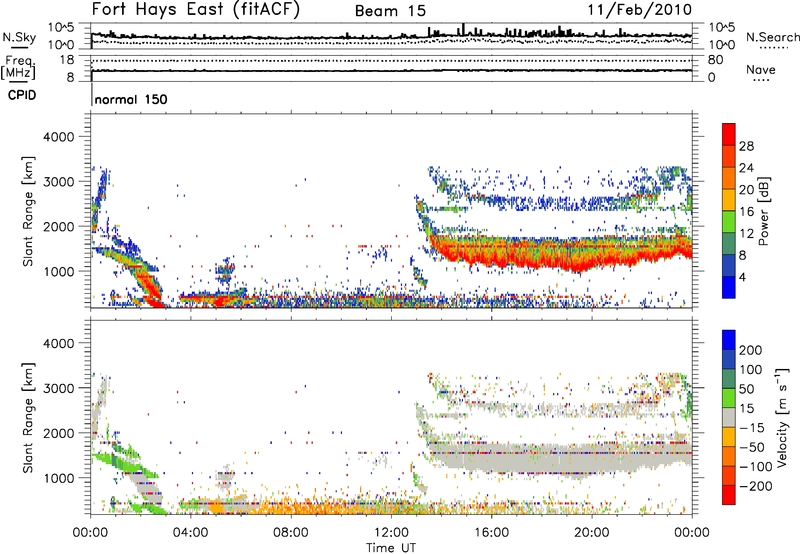Click the bright blue top Velocity colorbar segment
Viewport: 800px width, 554px height.
[x=729, y=340]
